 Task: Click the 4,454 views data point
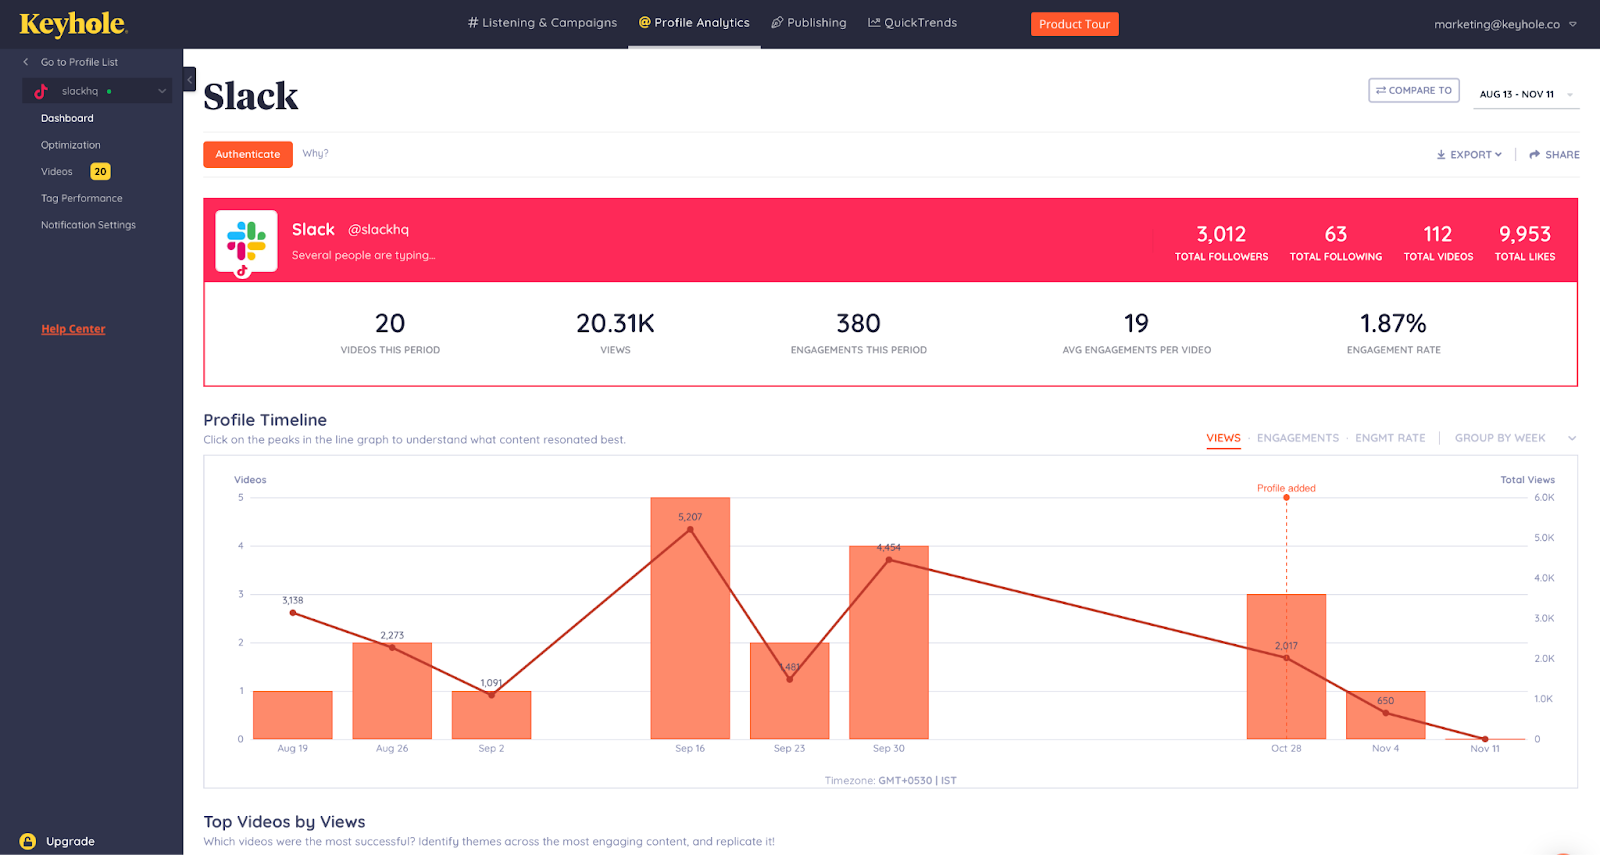pyautogui.click(x=889, y=560)
